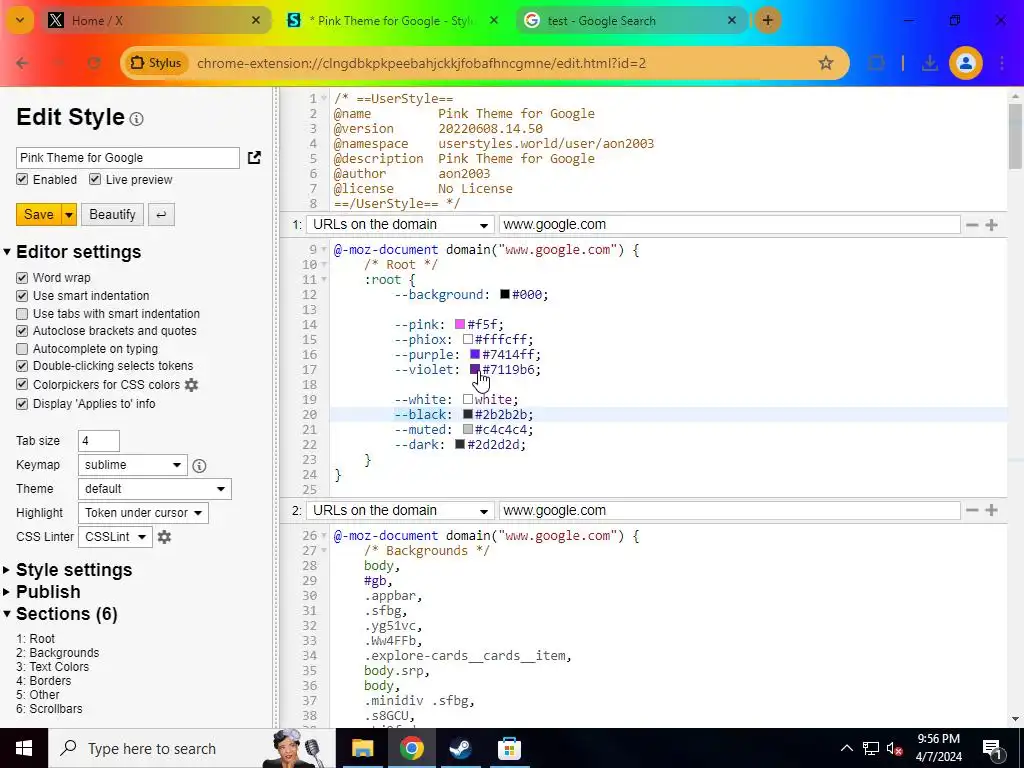This screenshot has height=768, width=1024.
Task: Disable Word wrap
Action: click(22, 278)
